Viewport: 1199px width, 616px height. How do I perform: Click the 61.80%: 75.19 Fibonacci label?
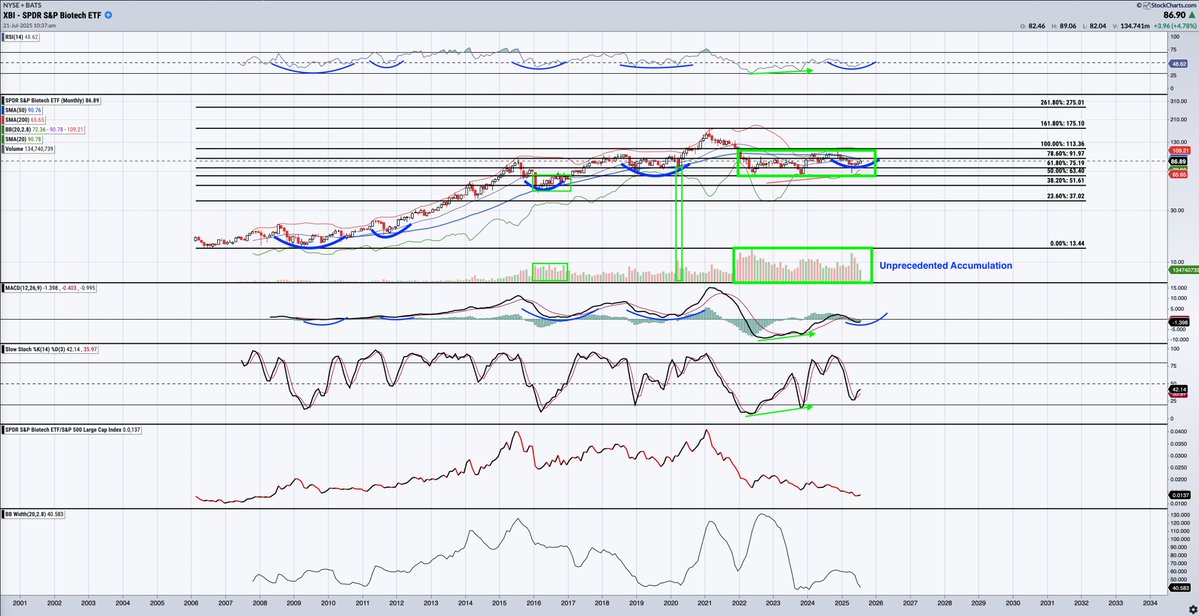pos(1065,163)
